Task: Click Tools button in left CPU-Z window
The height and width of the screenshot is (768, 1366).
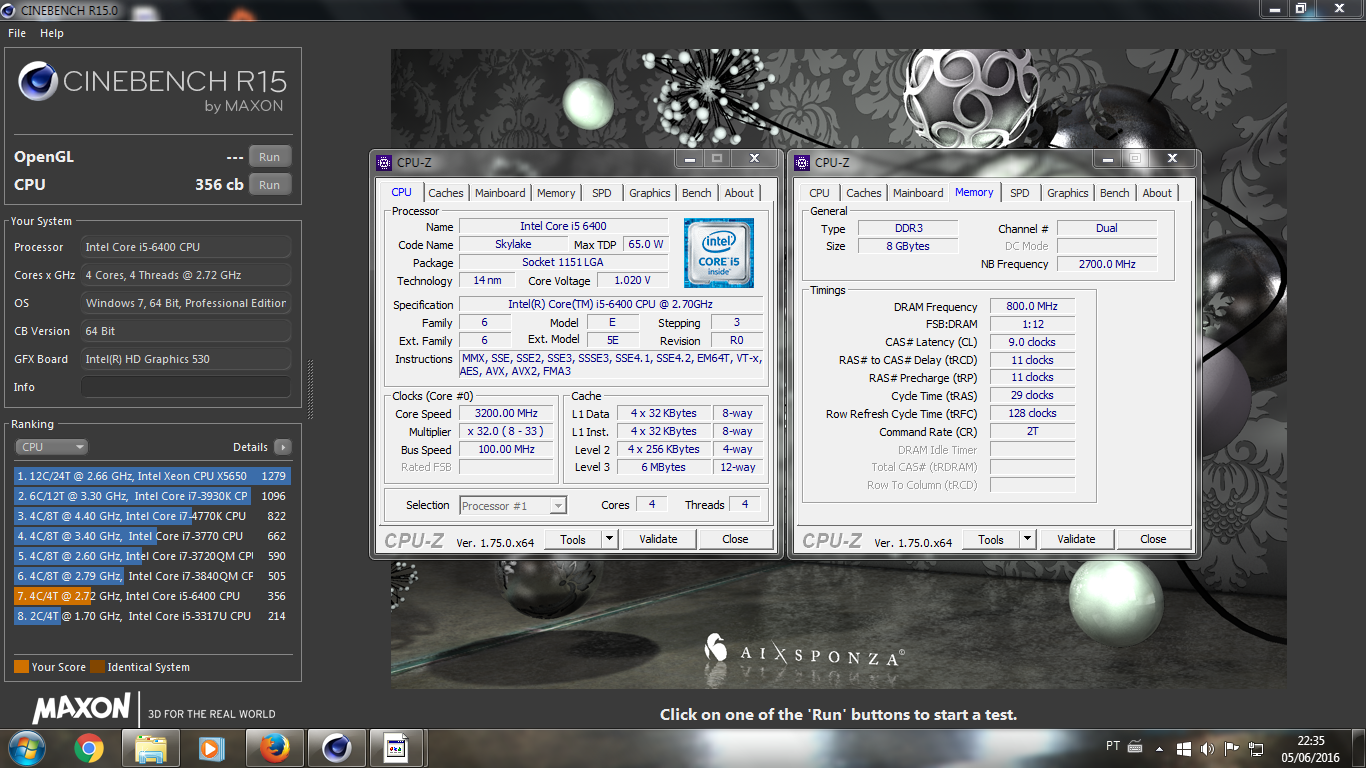Action: 573,539
